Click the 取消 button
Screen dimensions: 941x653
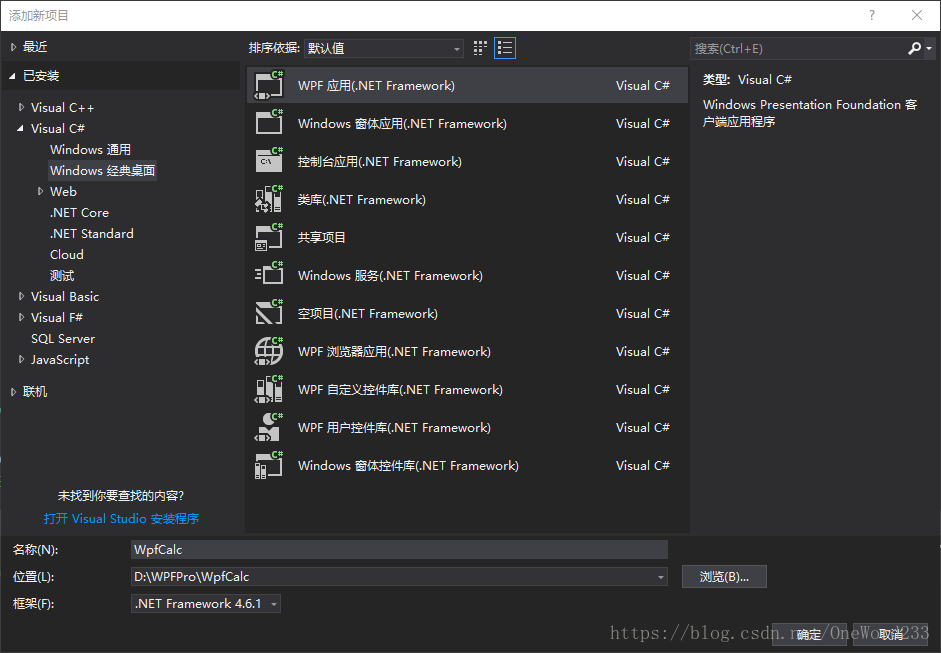[x=891, y=634]
